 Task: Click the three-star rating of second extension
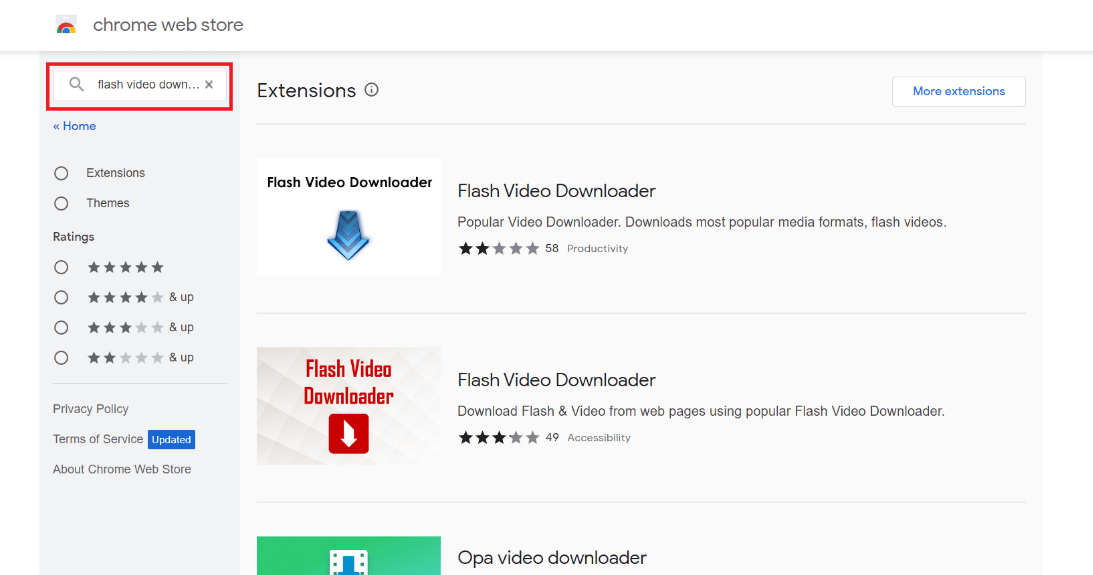pos(498,438)
